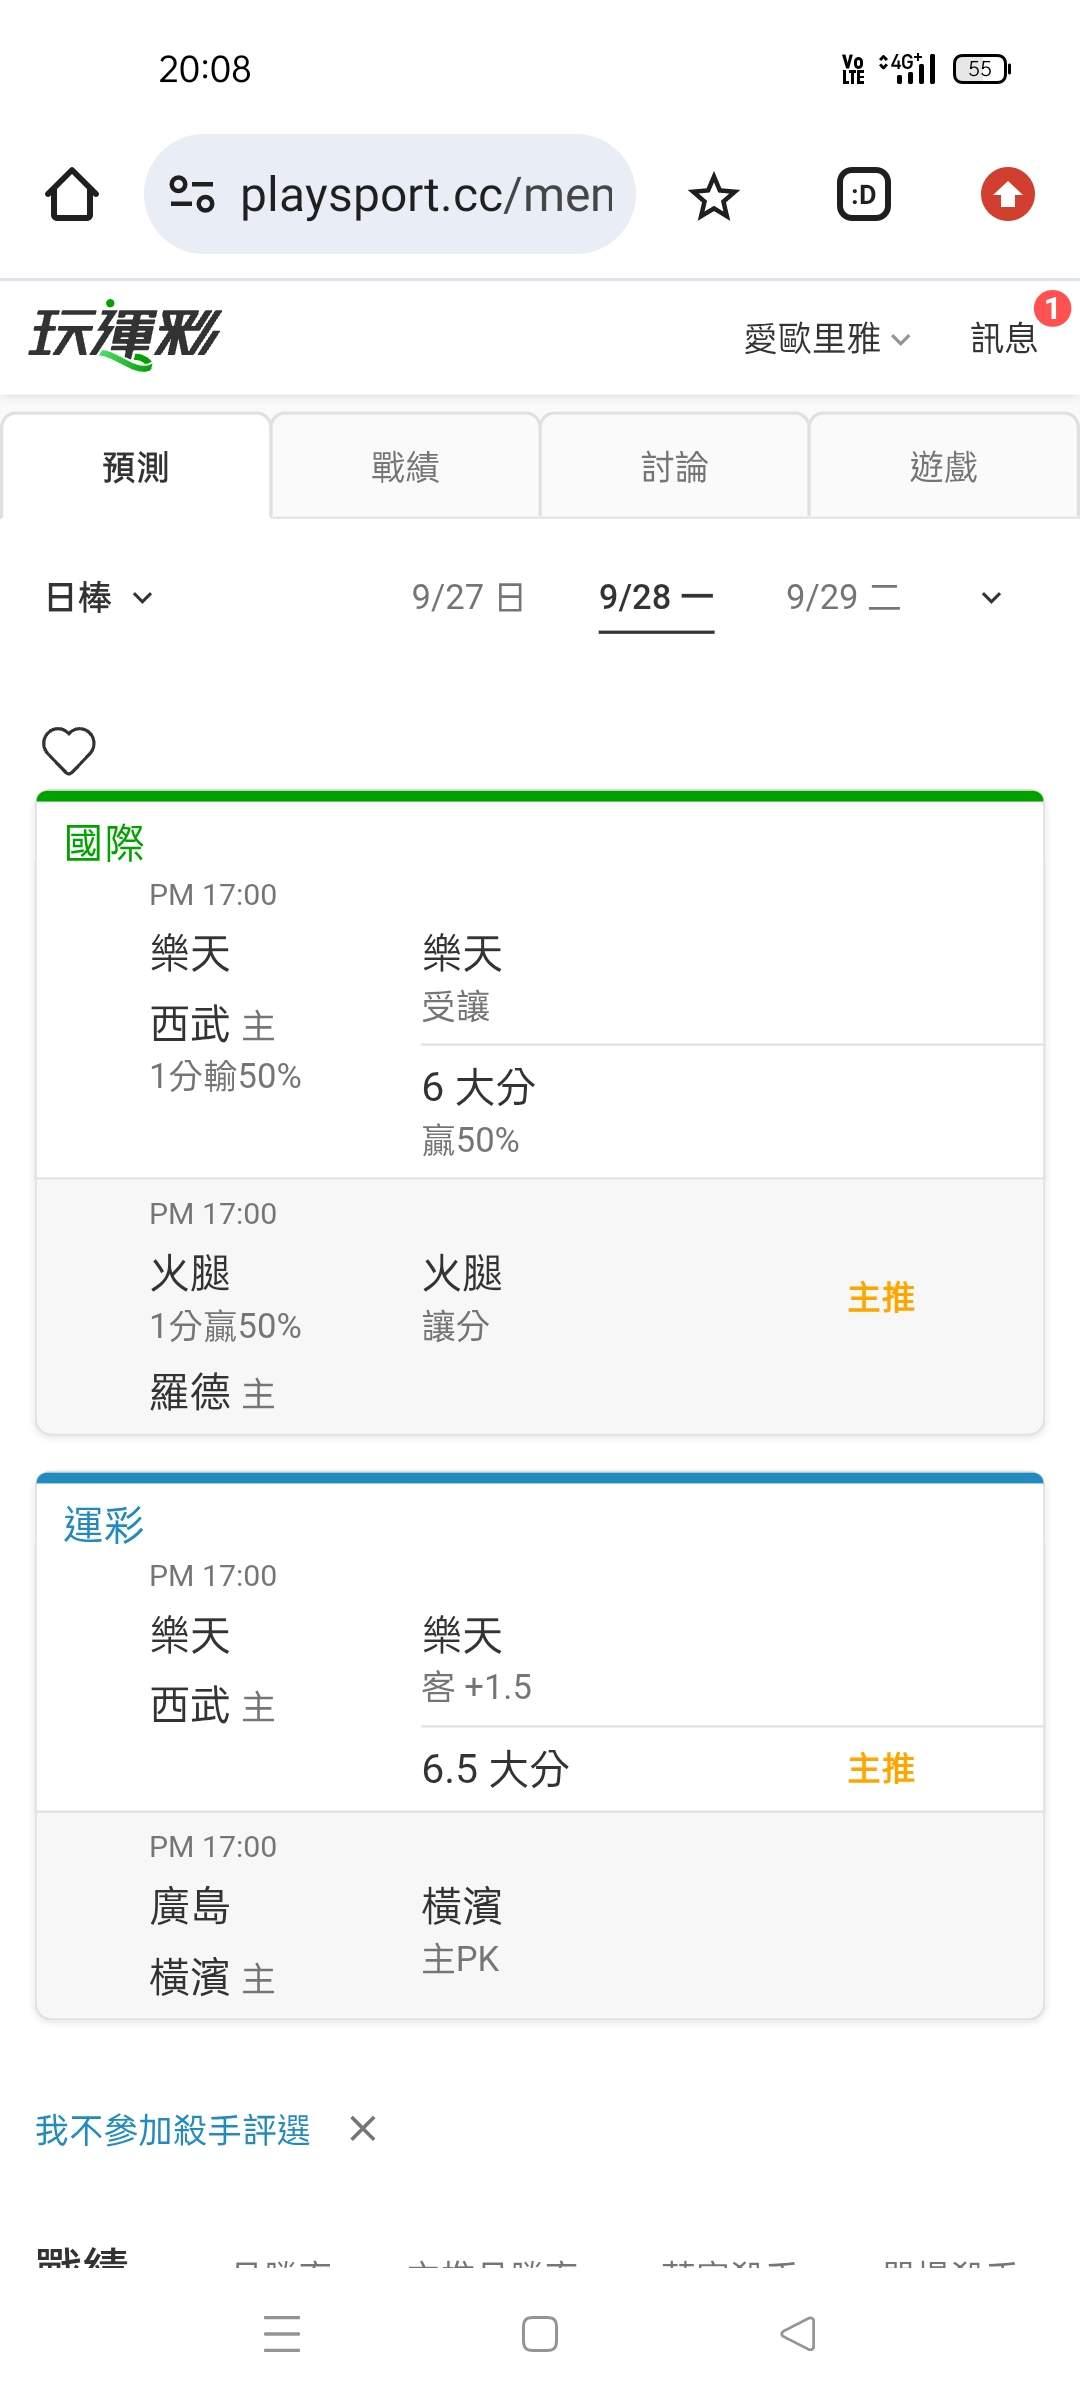Focus the playsport.cc address bar
Image resolution: width=1080 pixels, height=2400 pixels.
pos(390,194)
